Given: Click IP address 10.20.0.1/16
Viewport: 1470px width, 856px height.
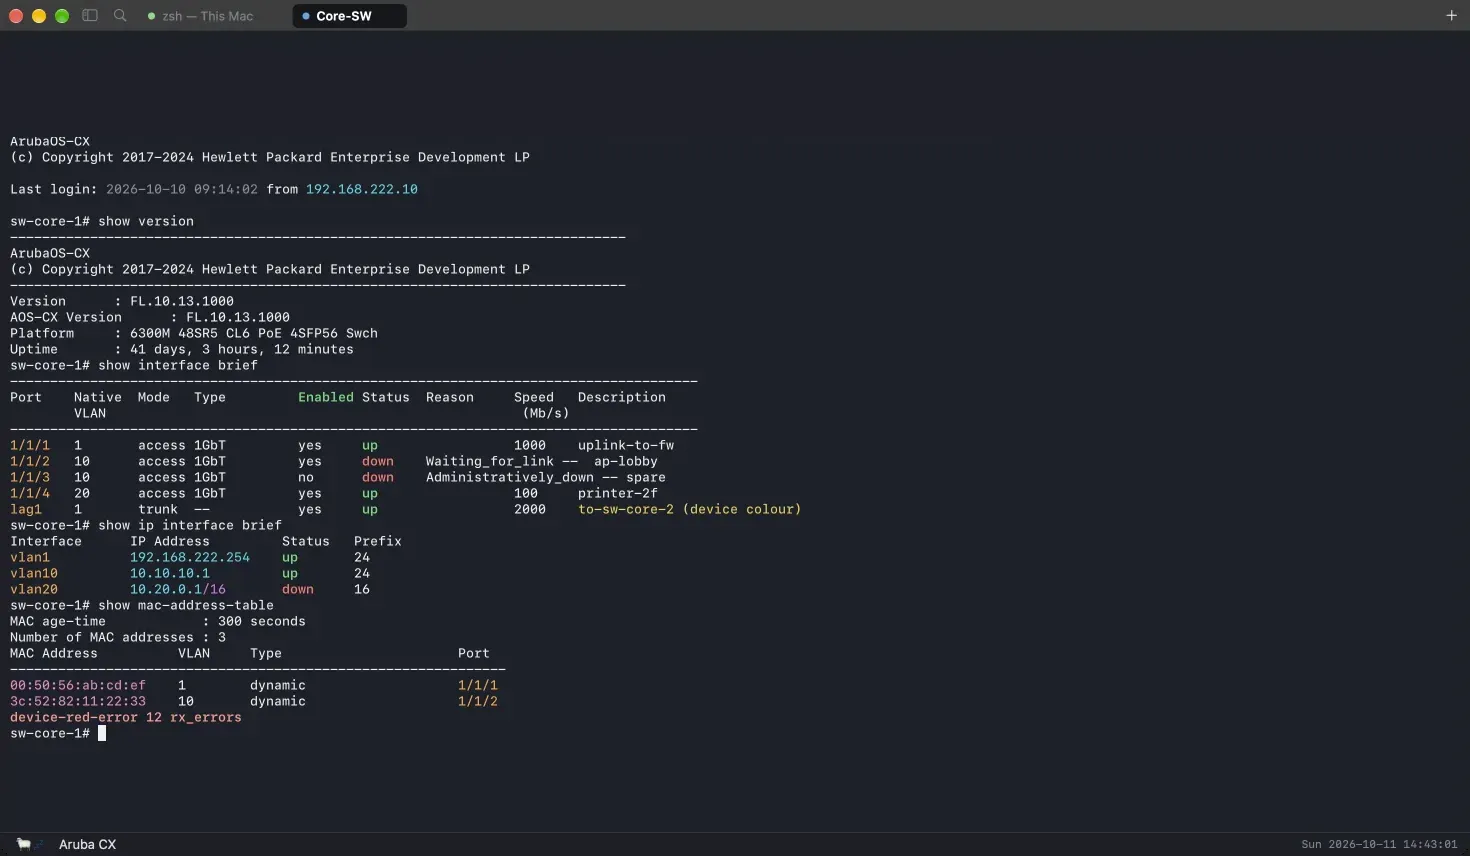Looking at the screenshot, I should click(178, 589).
